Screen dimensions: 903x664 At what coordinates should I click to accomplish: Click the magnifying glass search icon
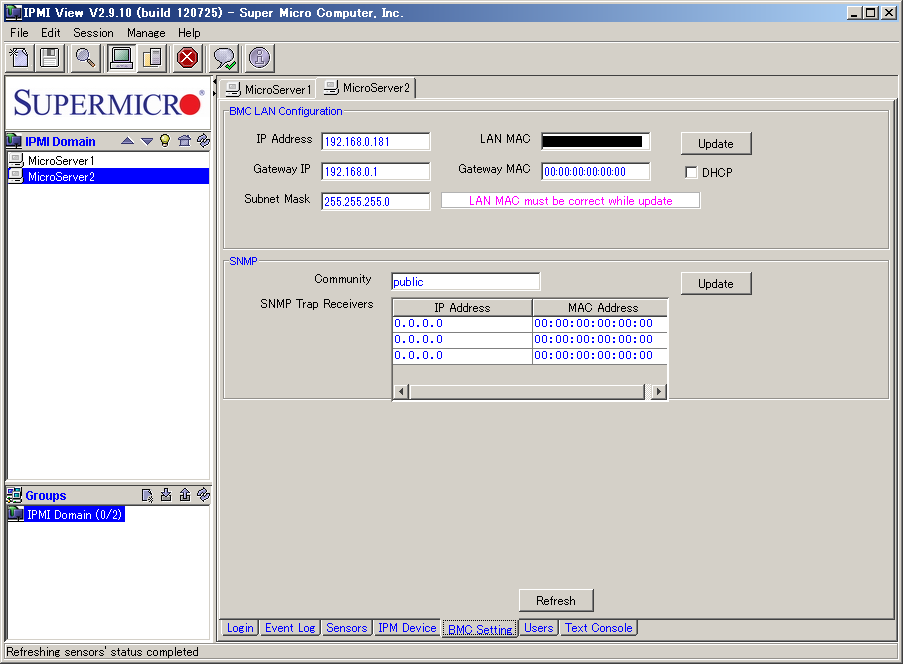click(85, 58)
